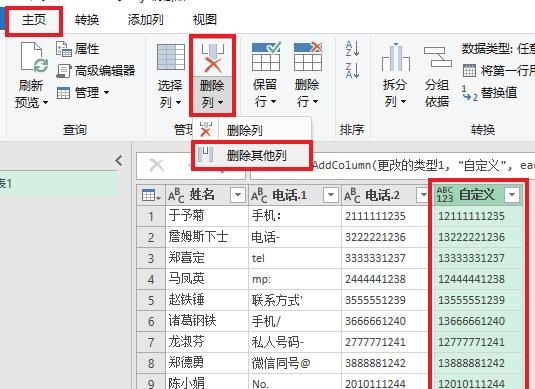Switch to the 转换 tab
535x389 pixels.
point(87,20)
